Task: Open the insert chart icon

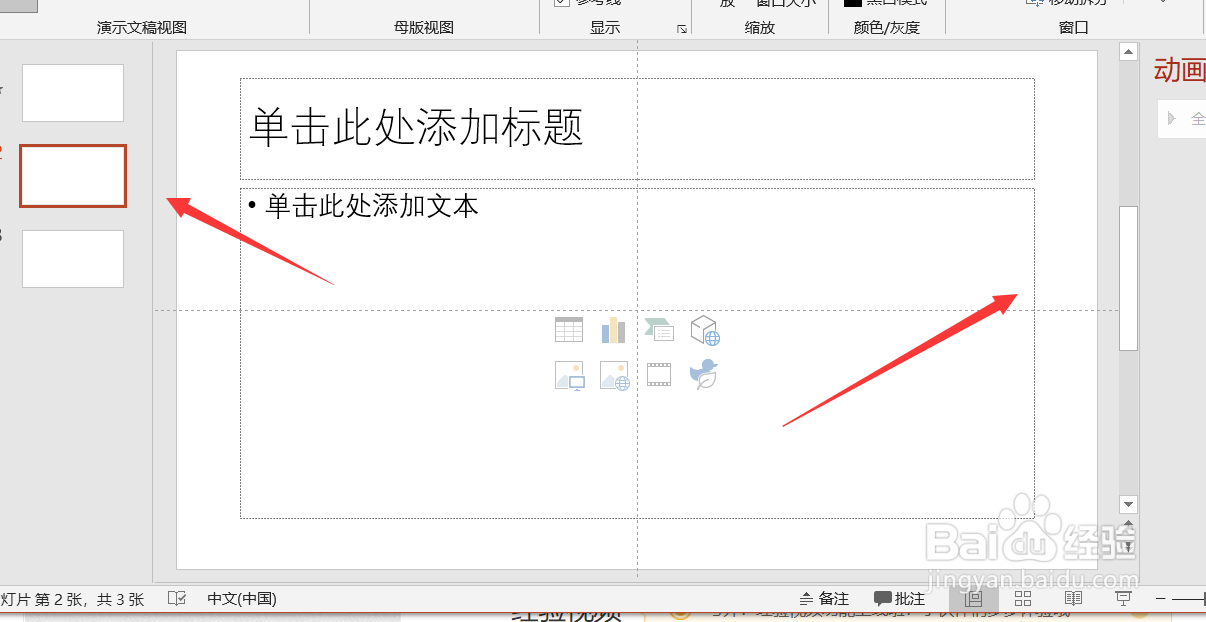Action: click(613, 329)
